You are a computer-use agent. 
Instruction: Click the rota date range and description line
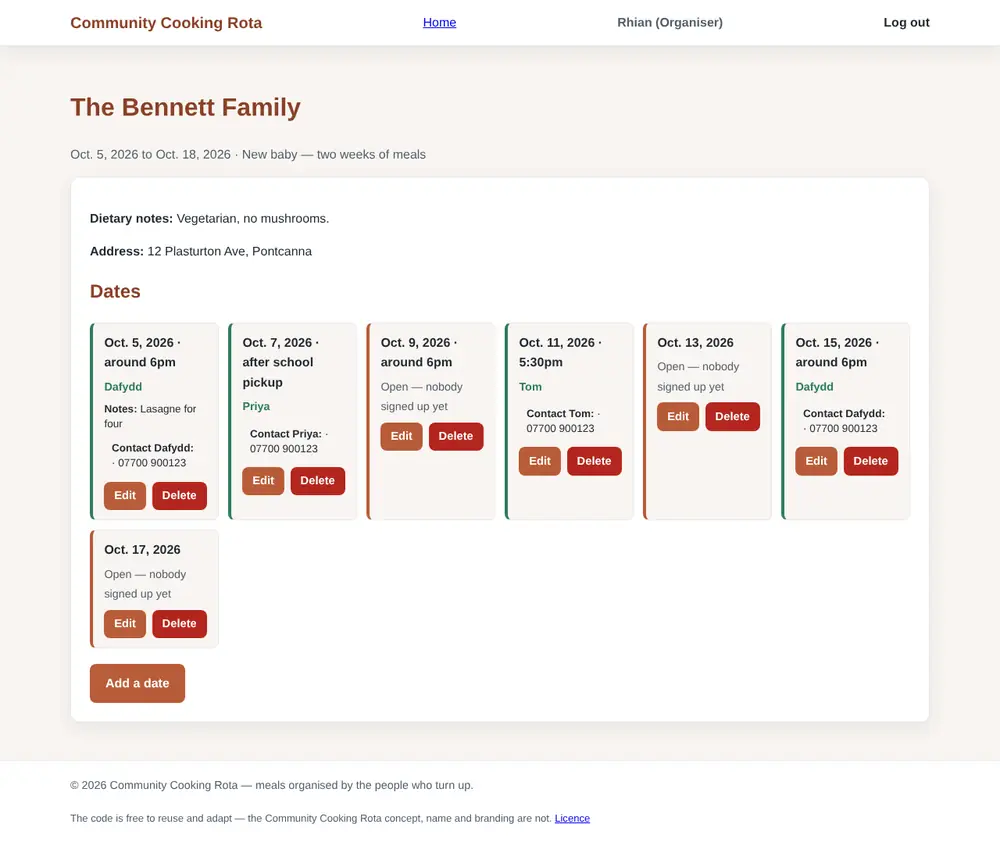coord(248,154)
